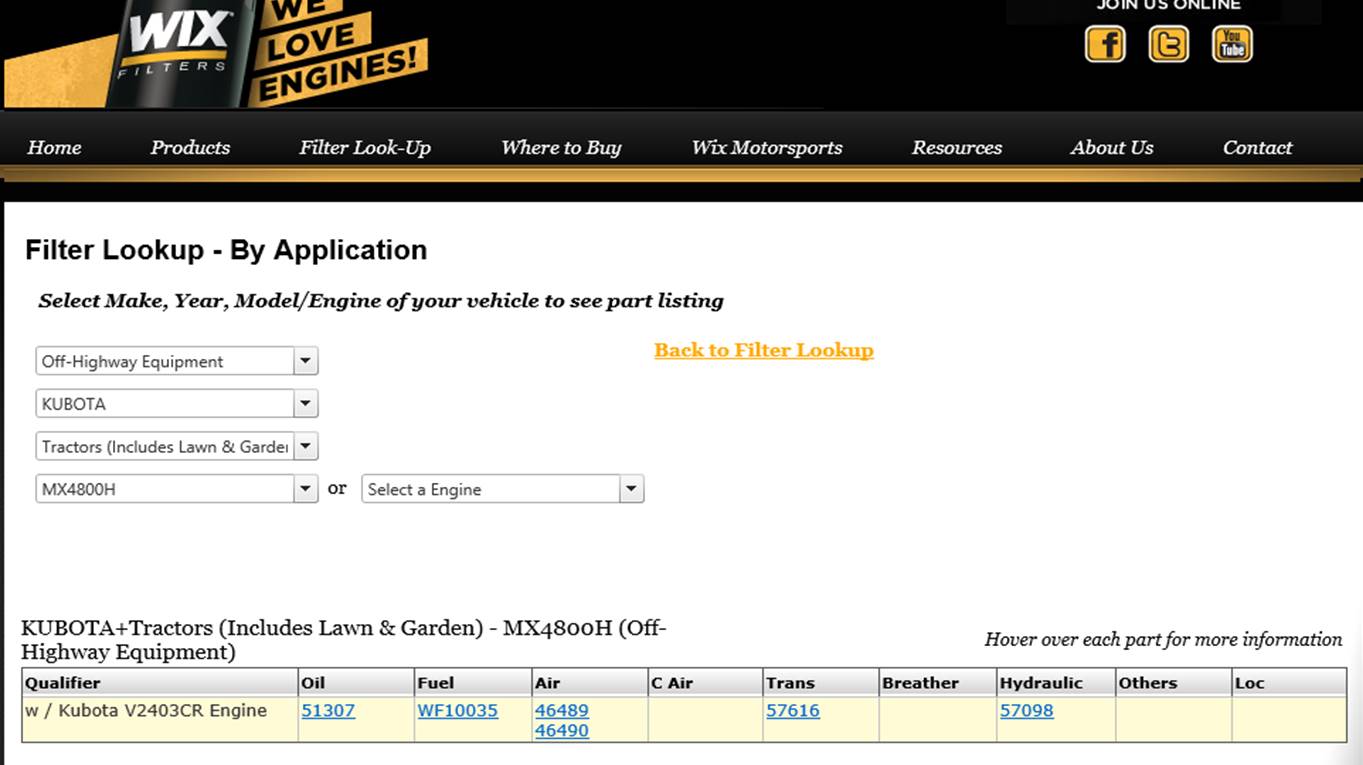Click the Breather column header

938,683
